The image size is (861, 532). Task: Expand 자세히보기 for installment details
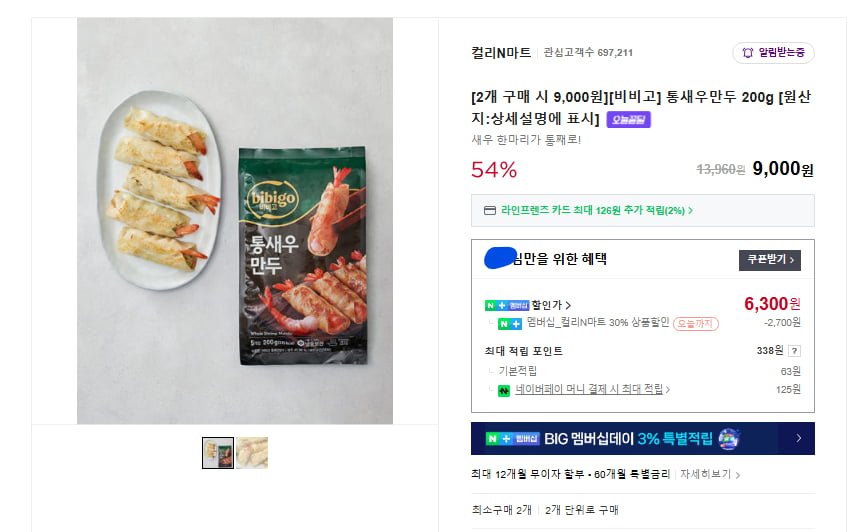point(710,474)
